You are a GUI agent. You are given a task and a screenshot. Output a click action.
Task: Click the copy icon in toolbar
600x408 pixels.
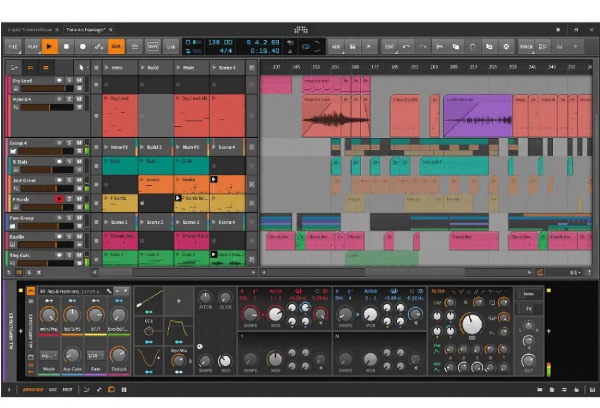456,47
